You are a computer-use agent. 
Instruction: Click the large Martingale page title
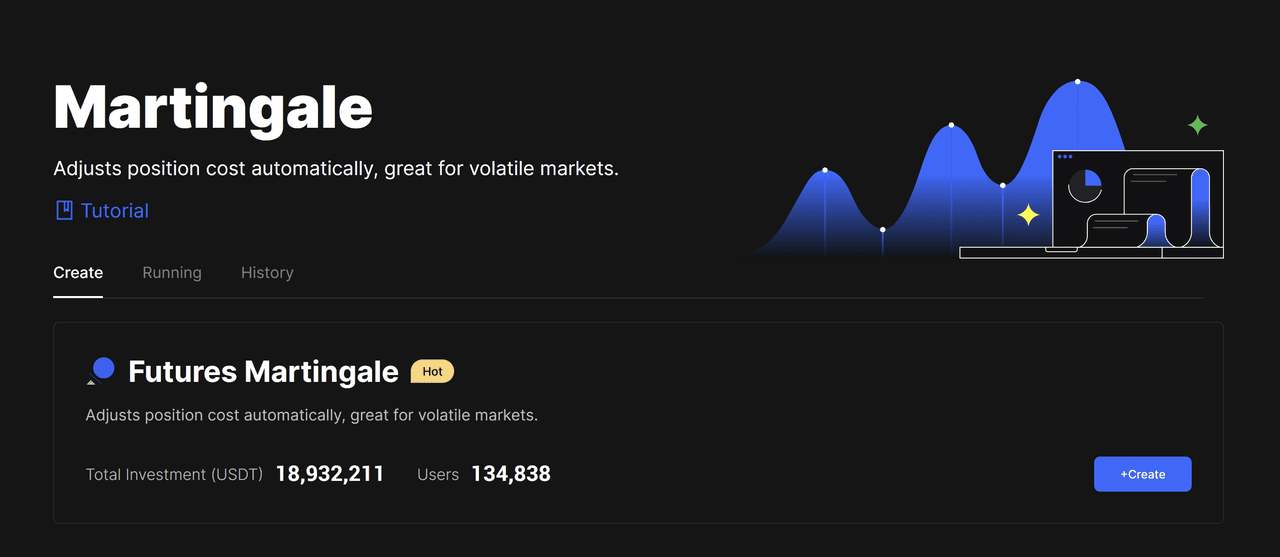(x=213, y=106)
